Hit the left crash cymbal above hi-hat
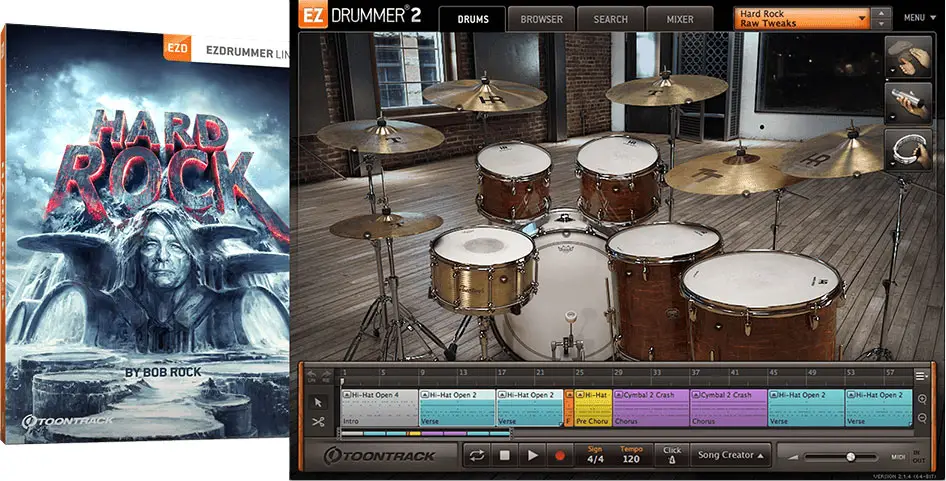This screenshot has width=946, height=481. pyautogui.click(x=380, y=134)
